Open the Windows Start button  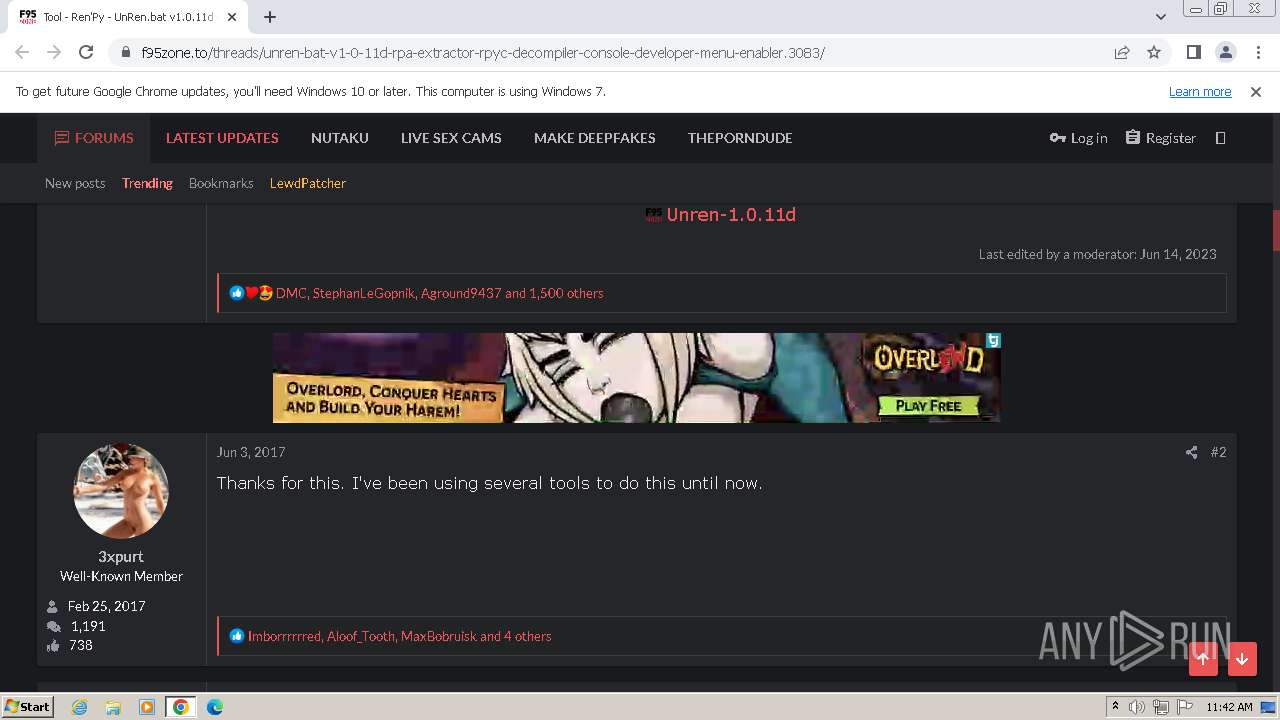point(27,706)
